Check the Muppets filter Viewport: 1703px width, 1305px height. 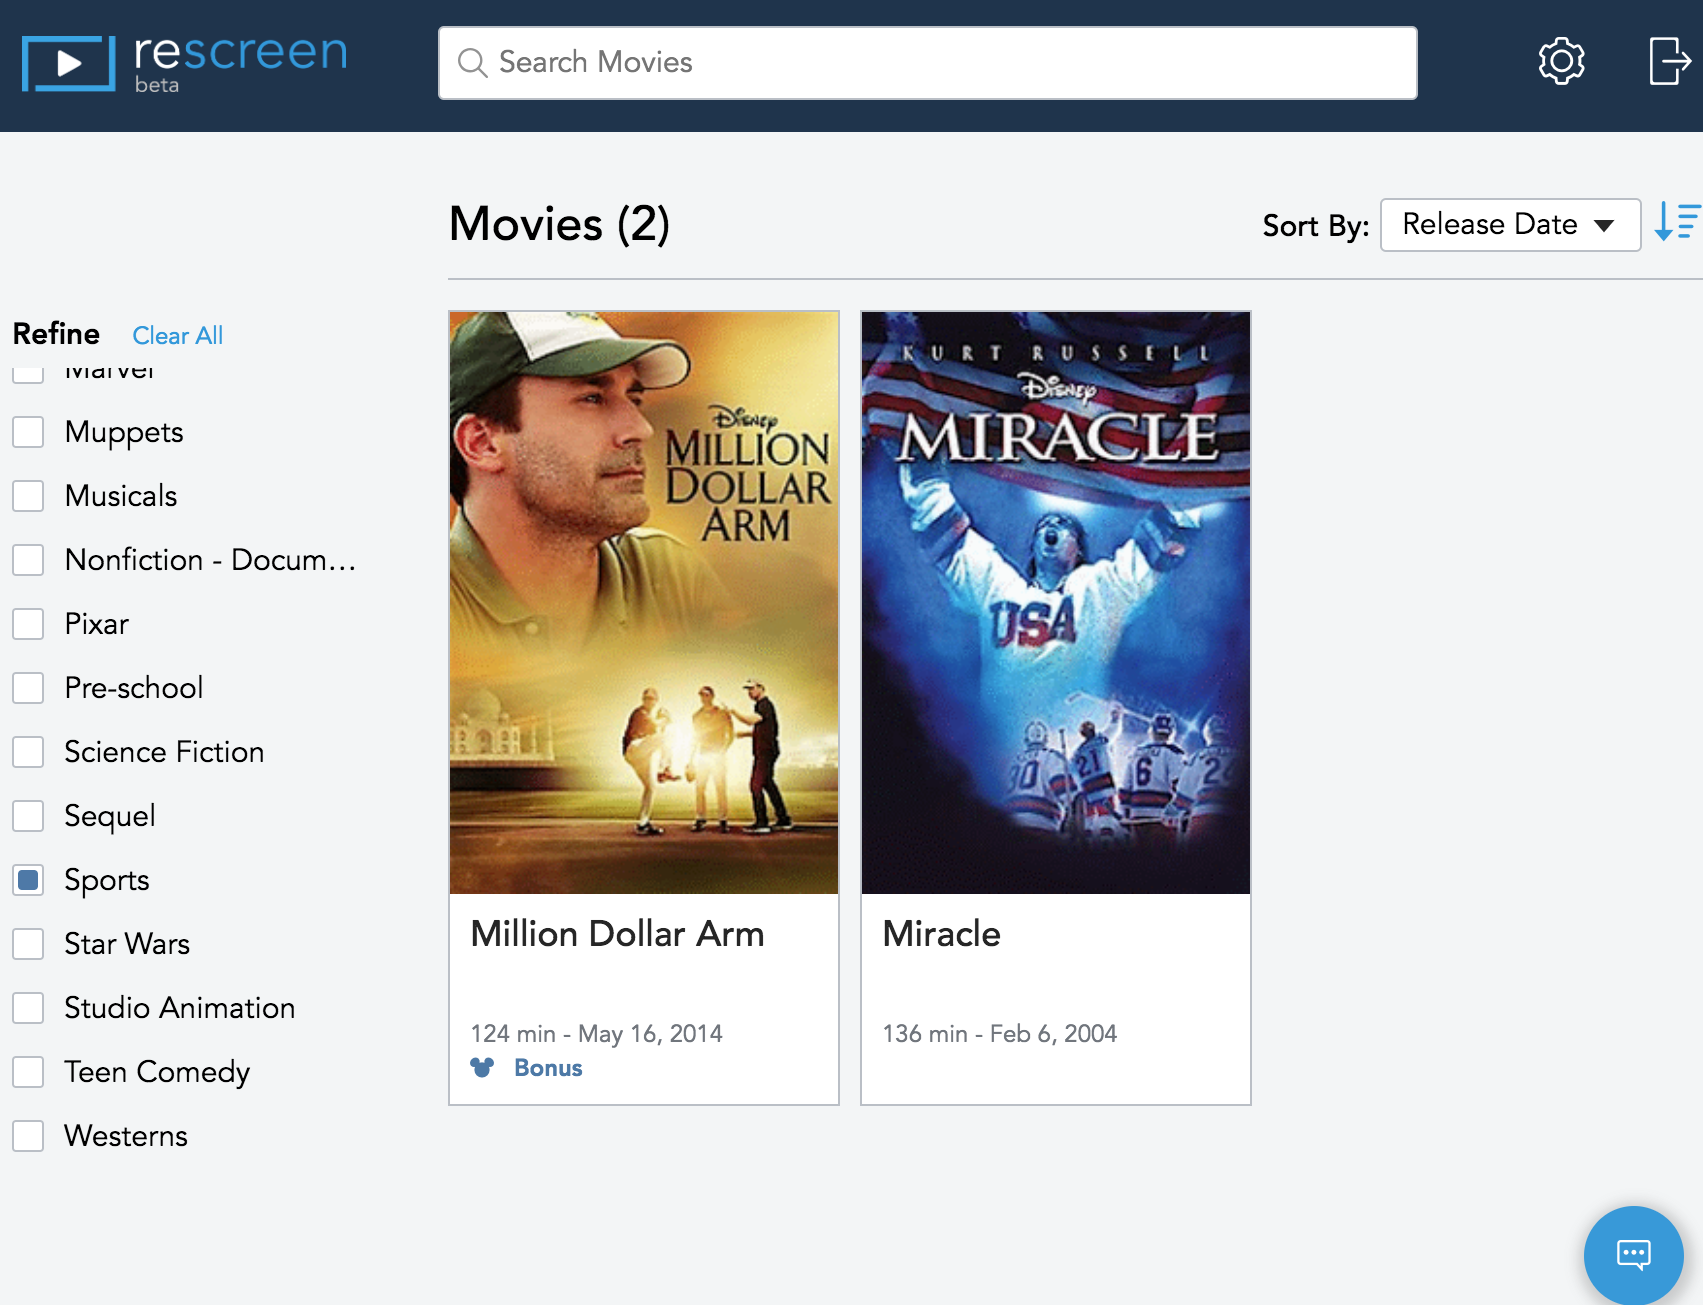click(28, 432)
